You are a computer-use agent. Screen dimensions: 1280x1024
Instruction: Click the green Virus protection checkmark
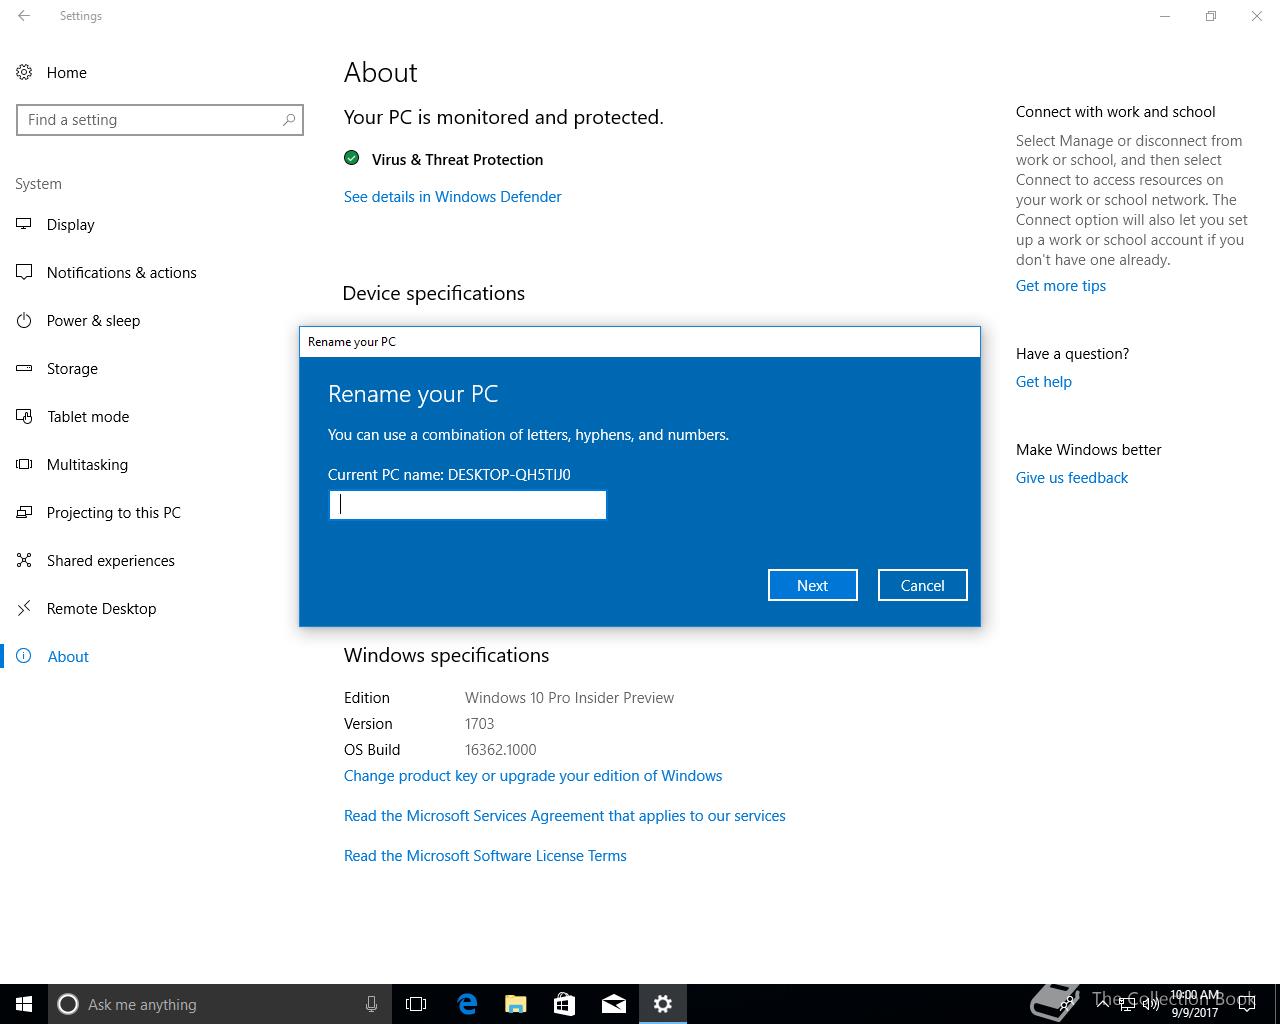[351, 158]
